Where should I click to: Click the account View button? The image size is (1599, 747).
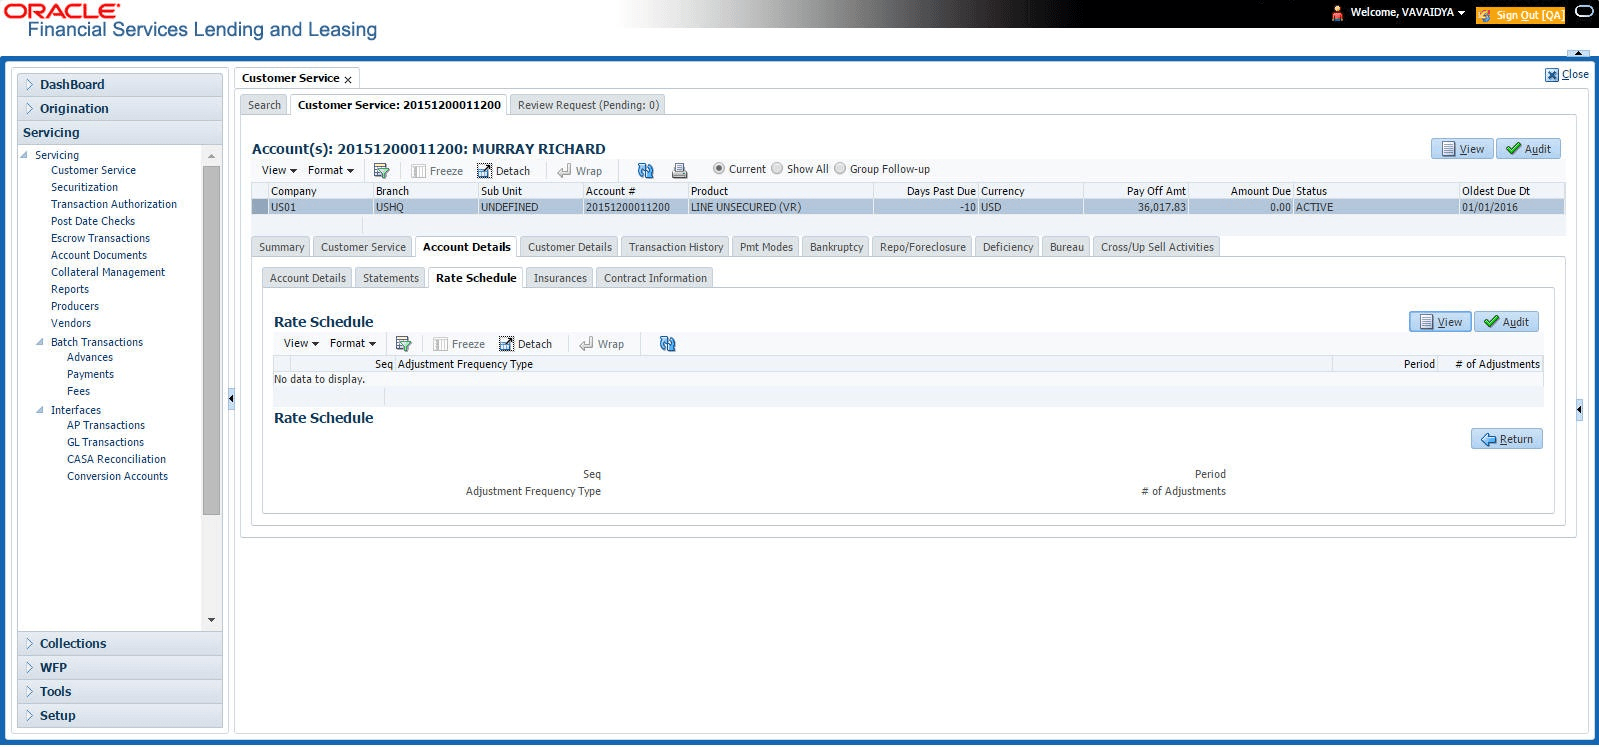coord(1462,149)
